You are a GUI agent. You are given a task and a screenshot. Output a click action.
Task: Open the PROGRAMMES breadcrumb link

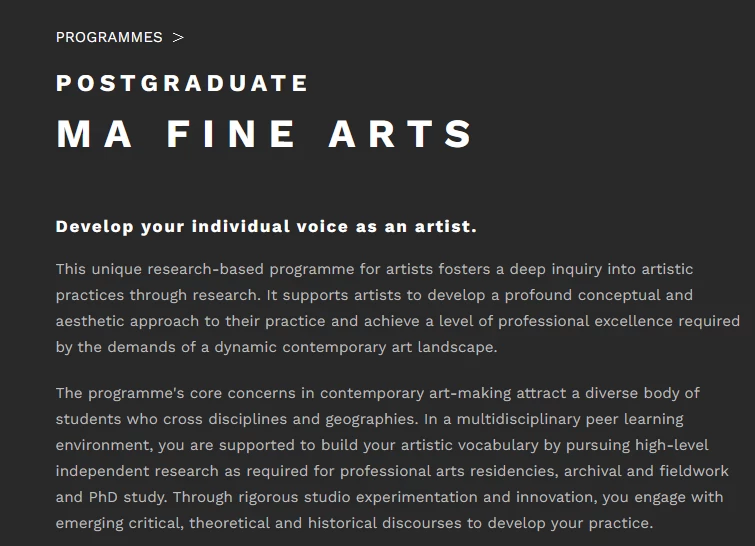tap(109, 37)
